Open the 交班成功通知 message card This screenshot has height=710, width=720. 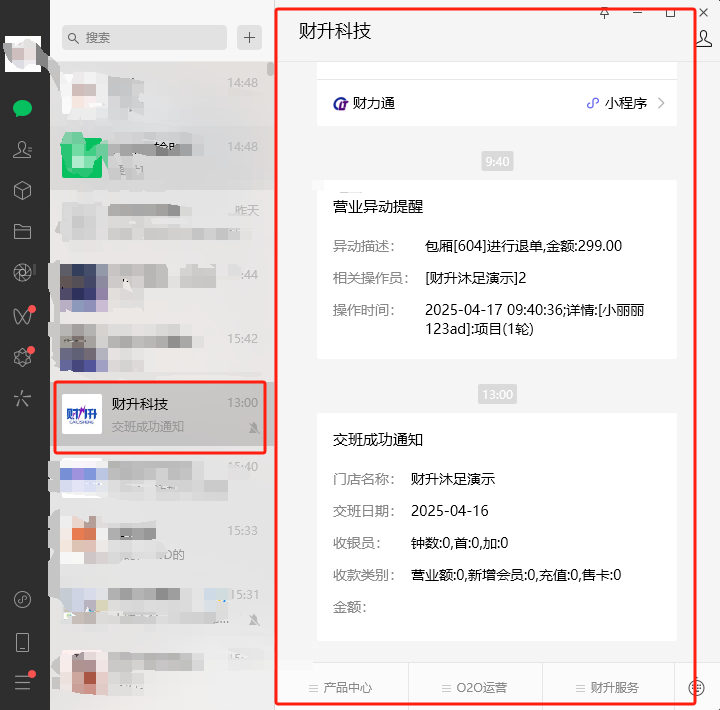tap(496, 527)
